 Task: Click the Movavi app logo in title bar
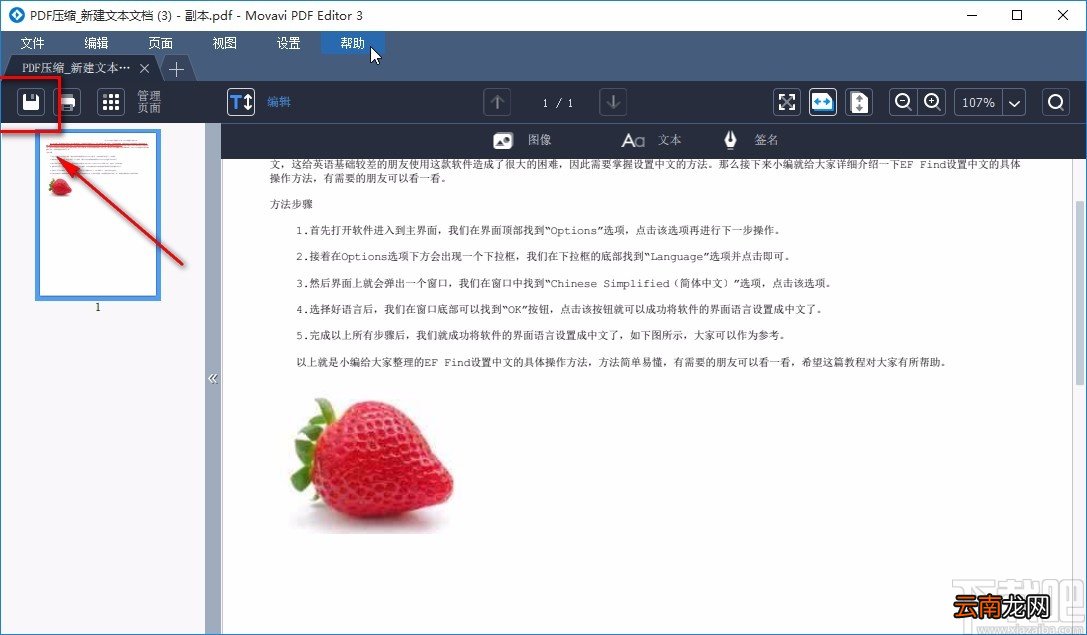click(x=15, y=15)
